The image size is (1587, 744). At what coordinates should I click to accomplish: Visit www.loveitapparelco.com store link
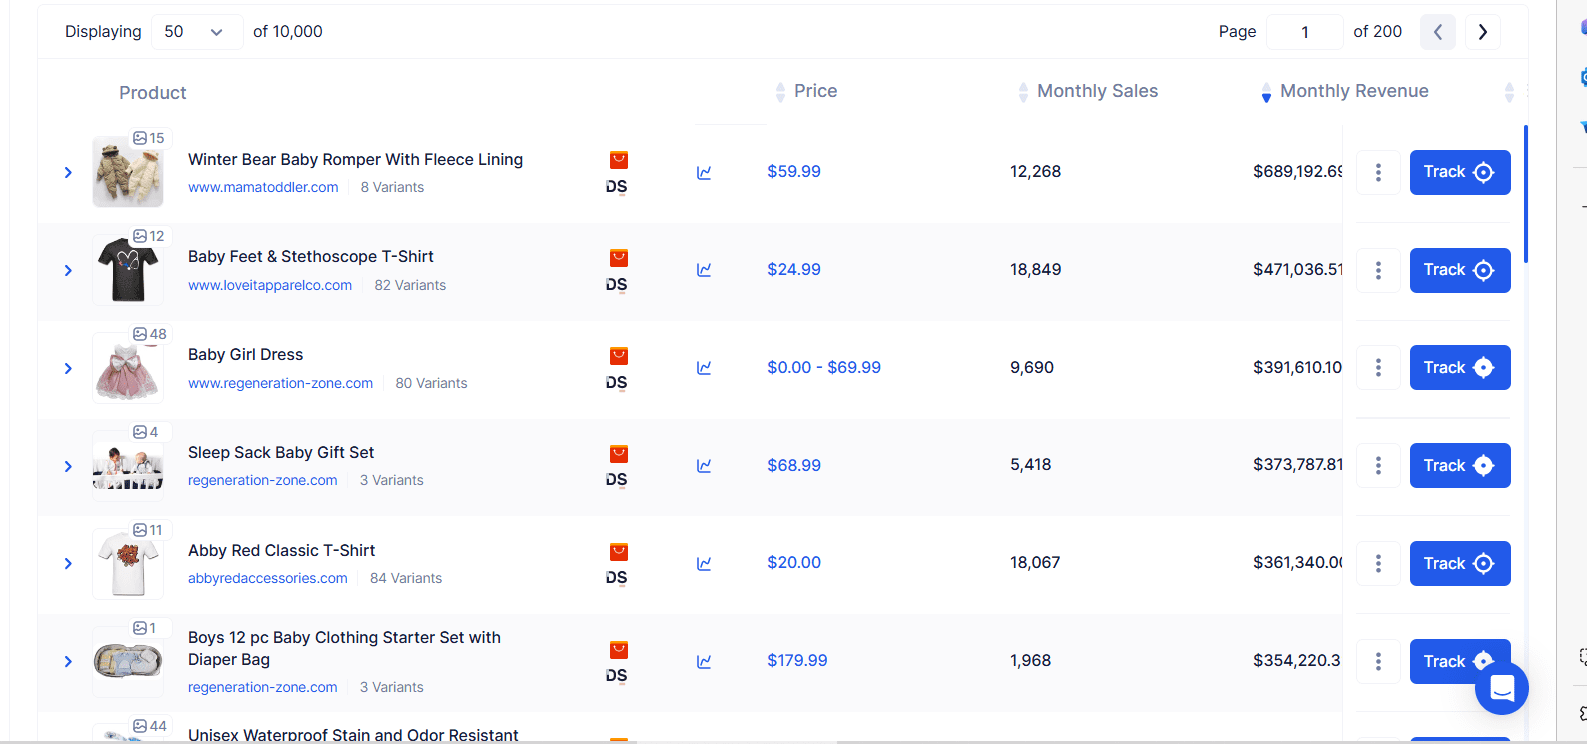(x=270, y=285)
